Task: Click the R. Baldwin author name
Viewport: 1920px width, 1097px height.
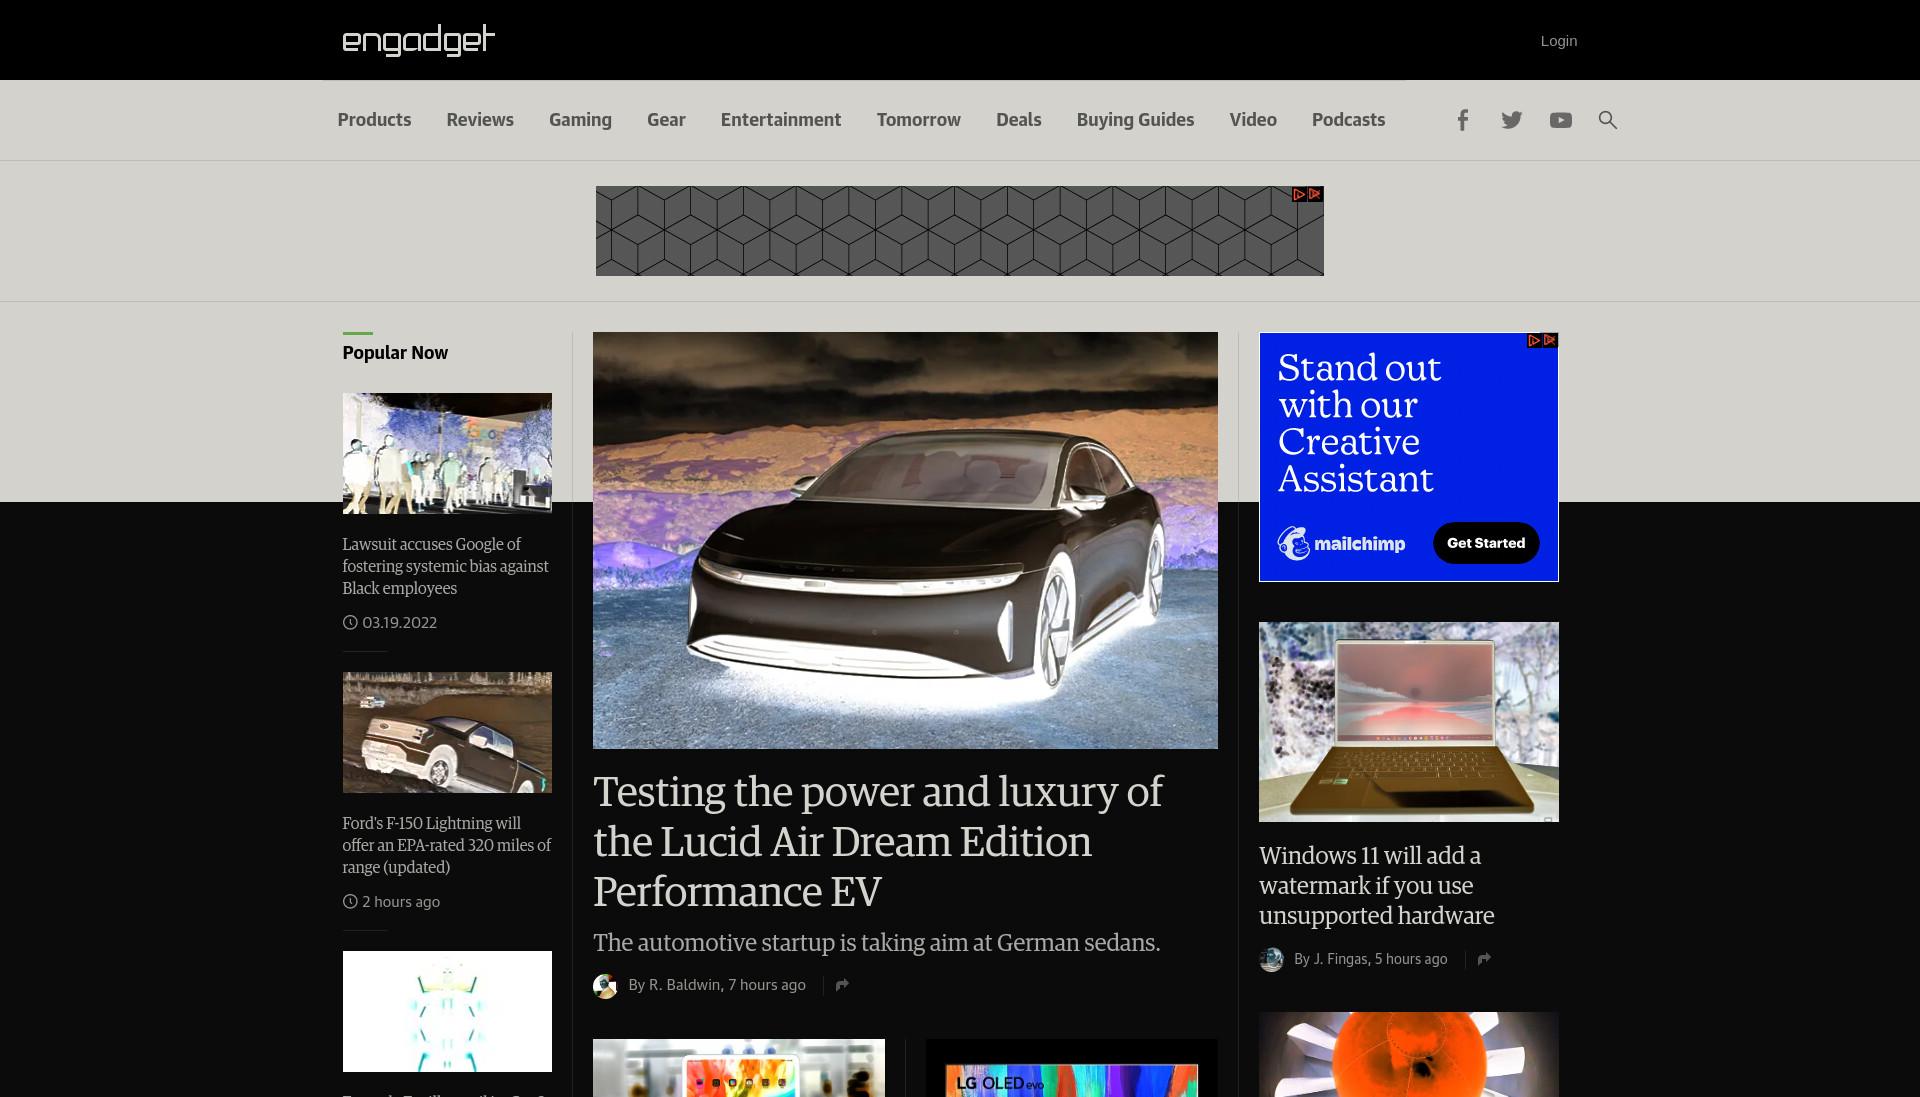Action: click(684, 985)
